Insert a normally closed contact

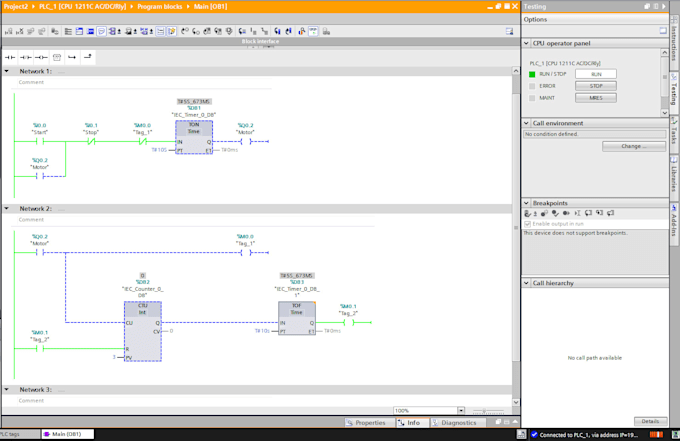pos(26,57)
